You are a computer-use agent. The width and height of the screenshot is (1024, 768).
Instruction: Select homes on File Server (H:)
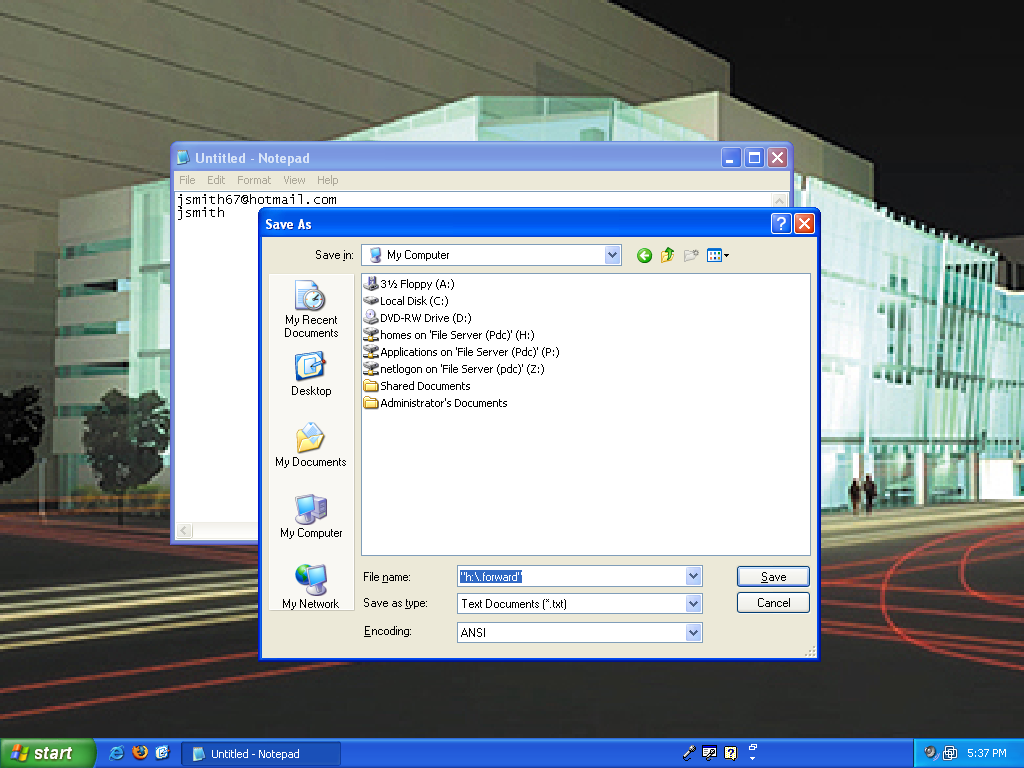pos(449,335)
